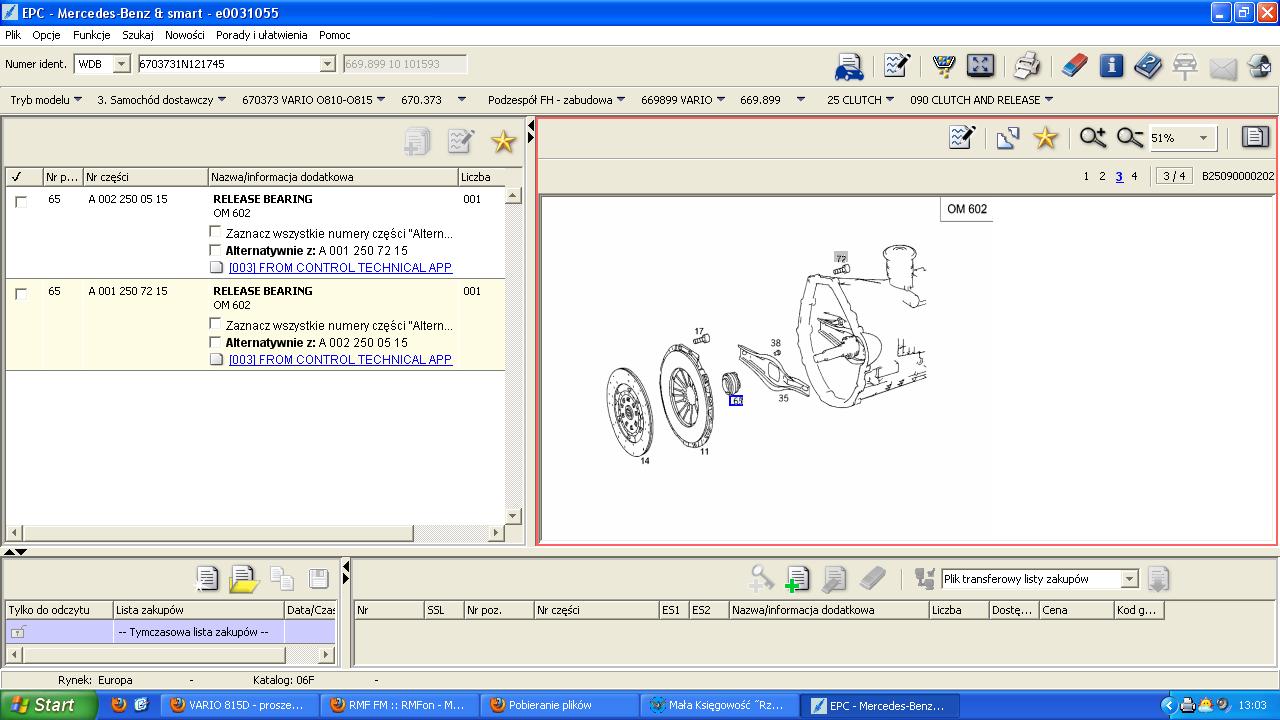1280x720 pixels.
Task: Click the envelope mail icon
Action: (x=1223, y=68)
